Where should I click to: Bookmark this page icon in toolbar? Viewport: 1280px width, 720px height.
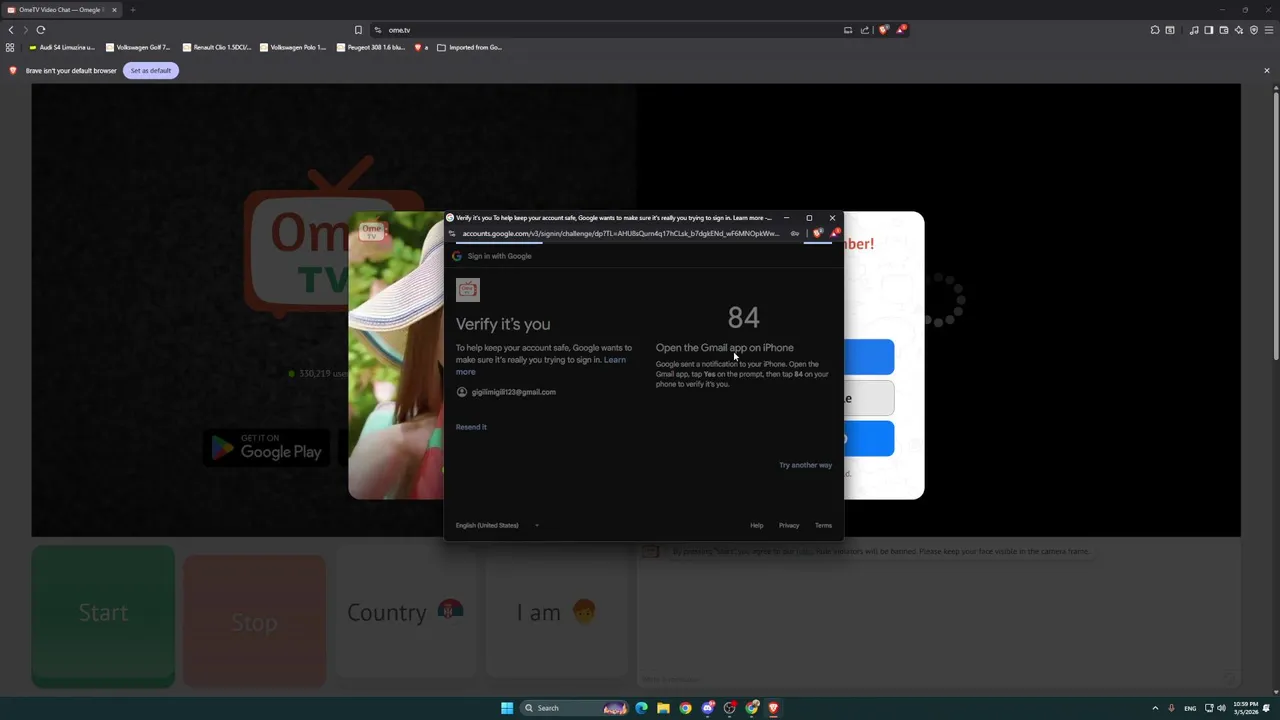pyautogui.click(x=358, y=30)
